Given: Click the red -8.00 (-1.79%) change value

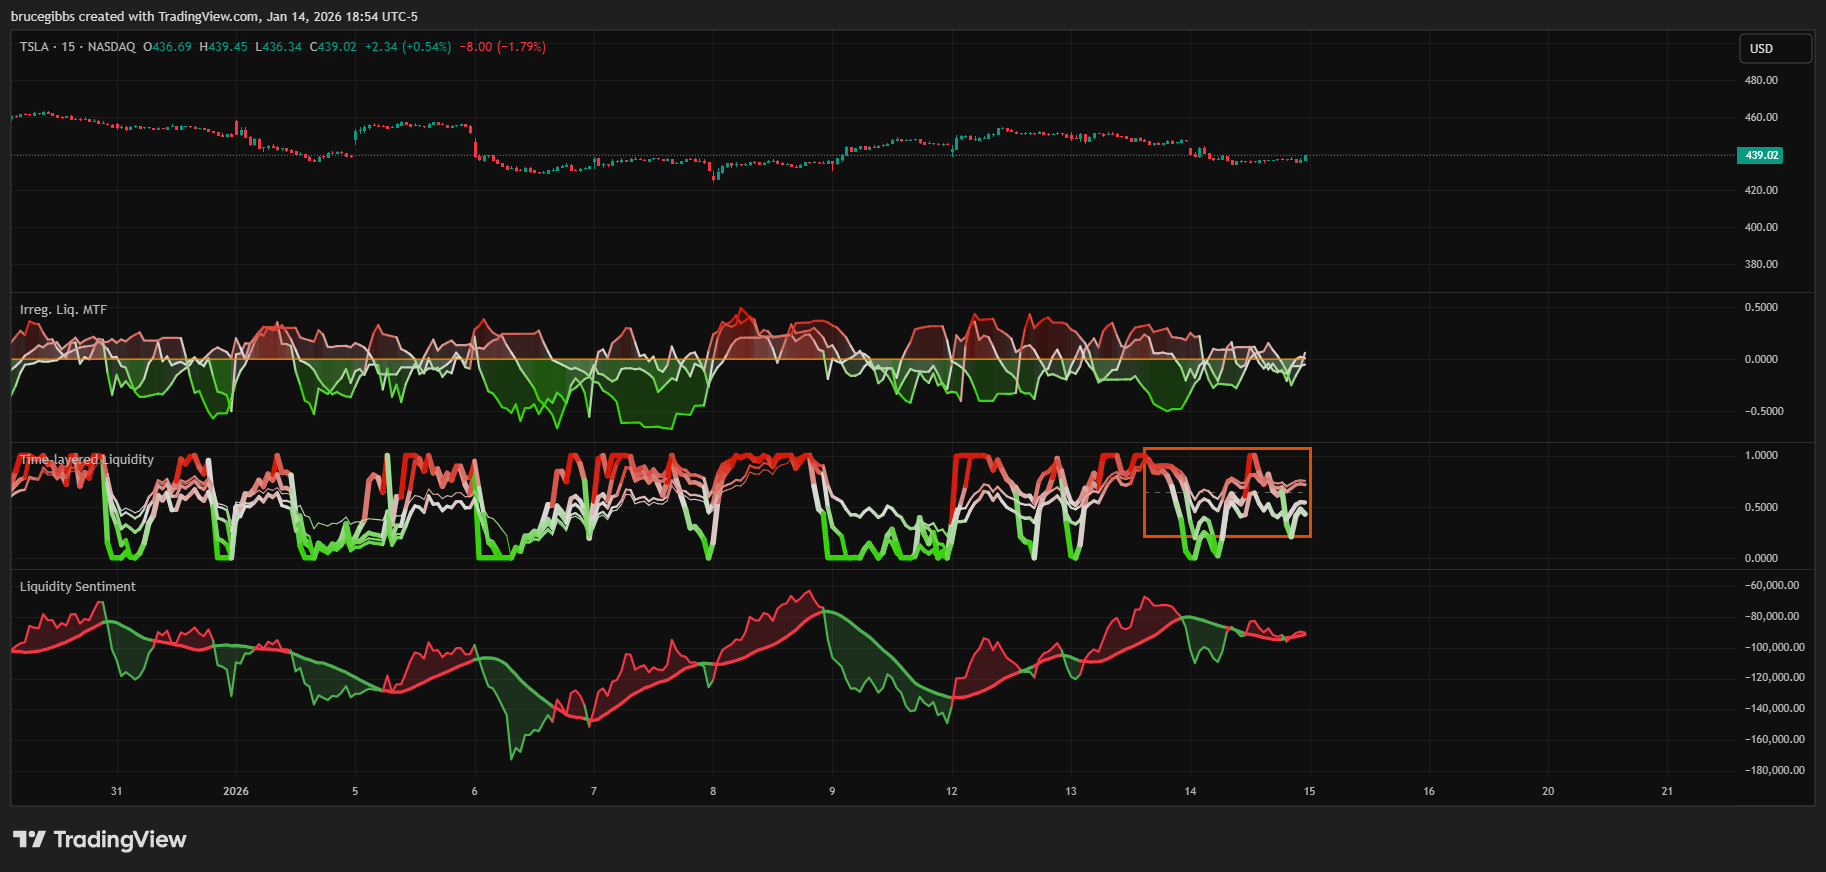Looking at the screenshot, I should tap(502, 47).
